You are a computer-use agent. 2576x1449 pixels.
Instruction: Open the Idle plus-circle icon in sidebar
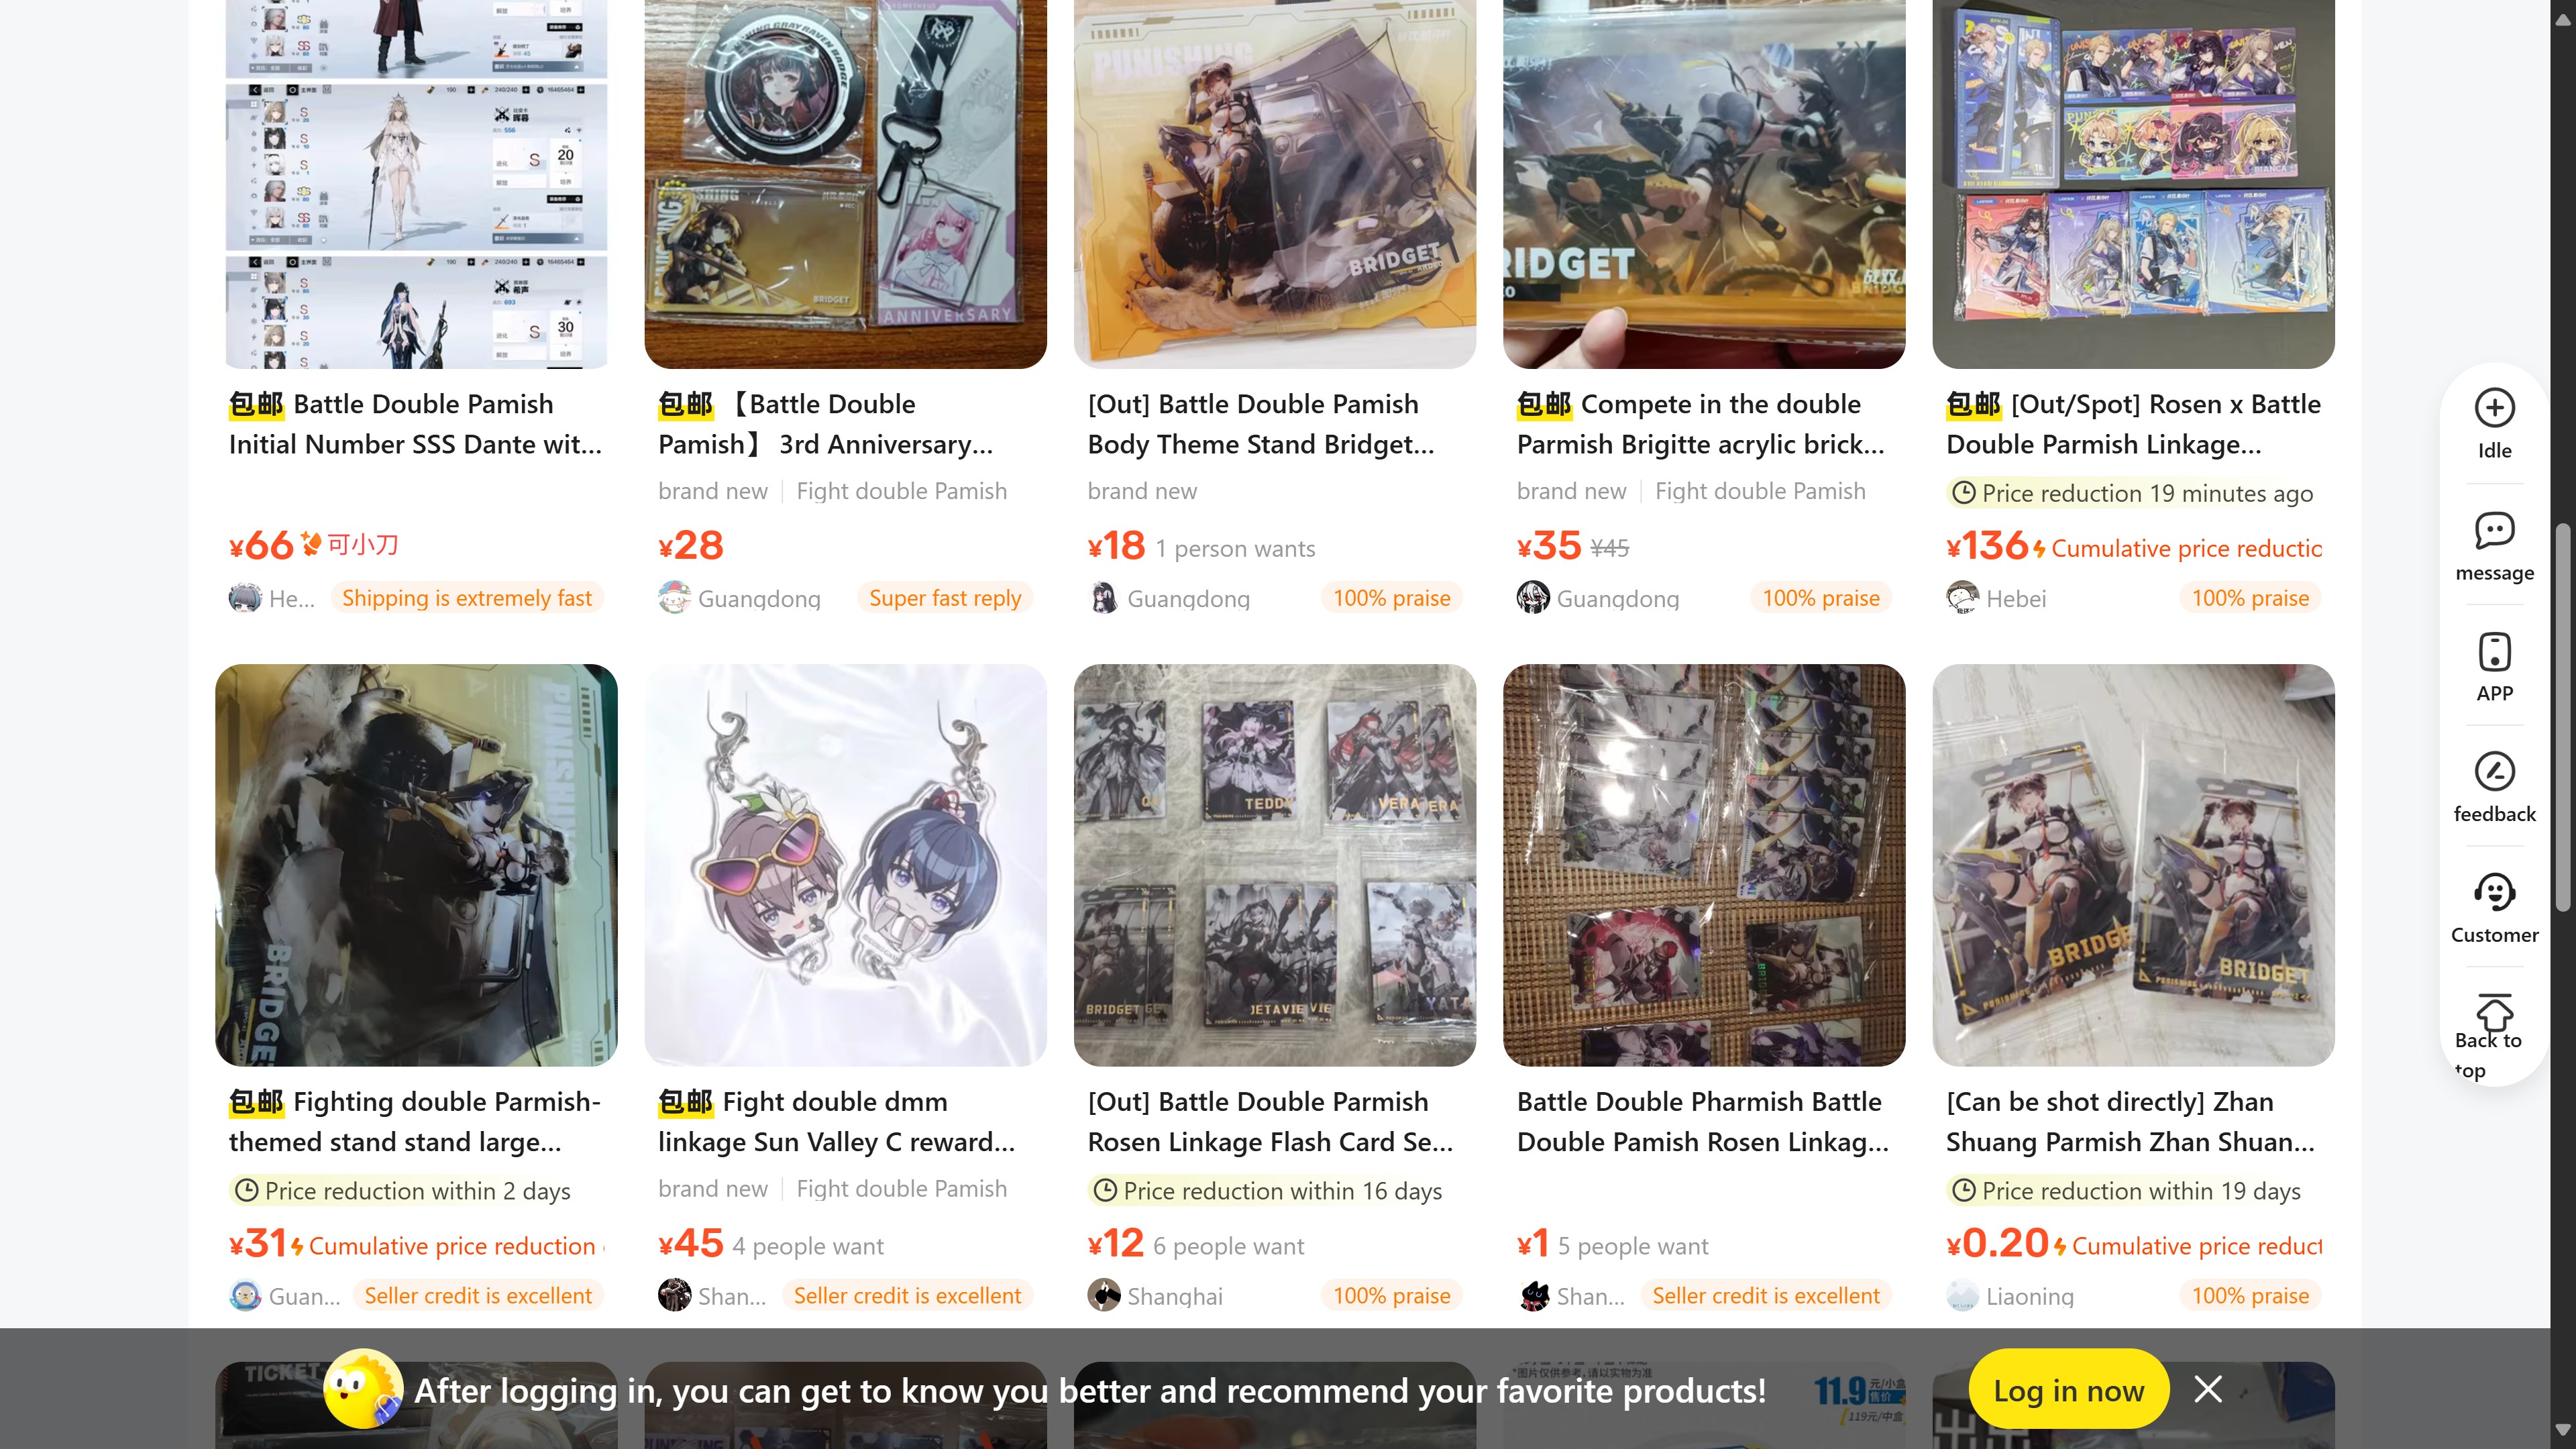coord(2494,408)
